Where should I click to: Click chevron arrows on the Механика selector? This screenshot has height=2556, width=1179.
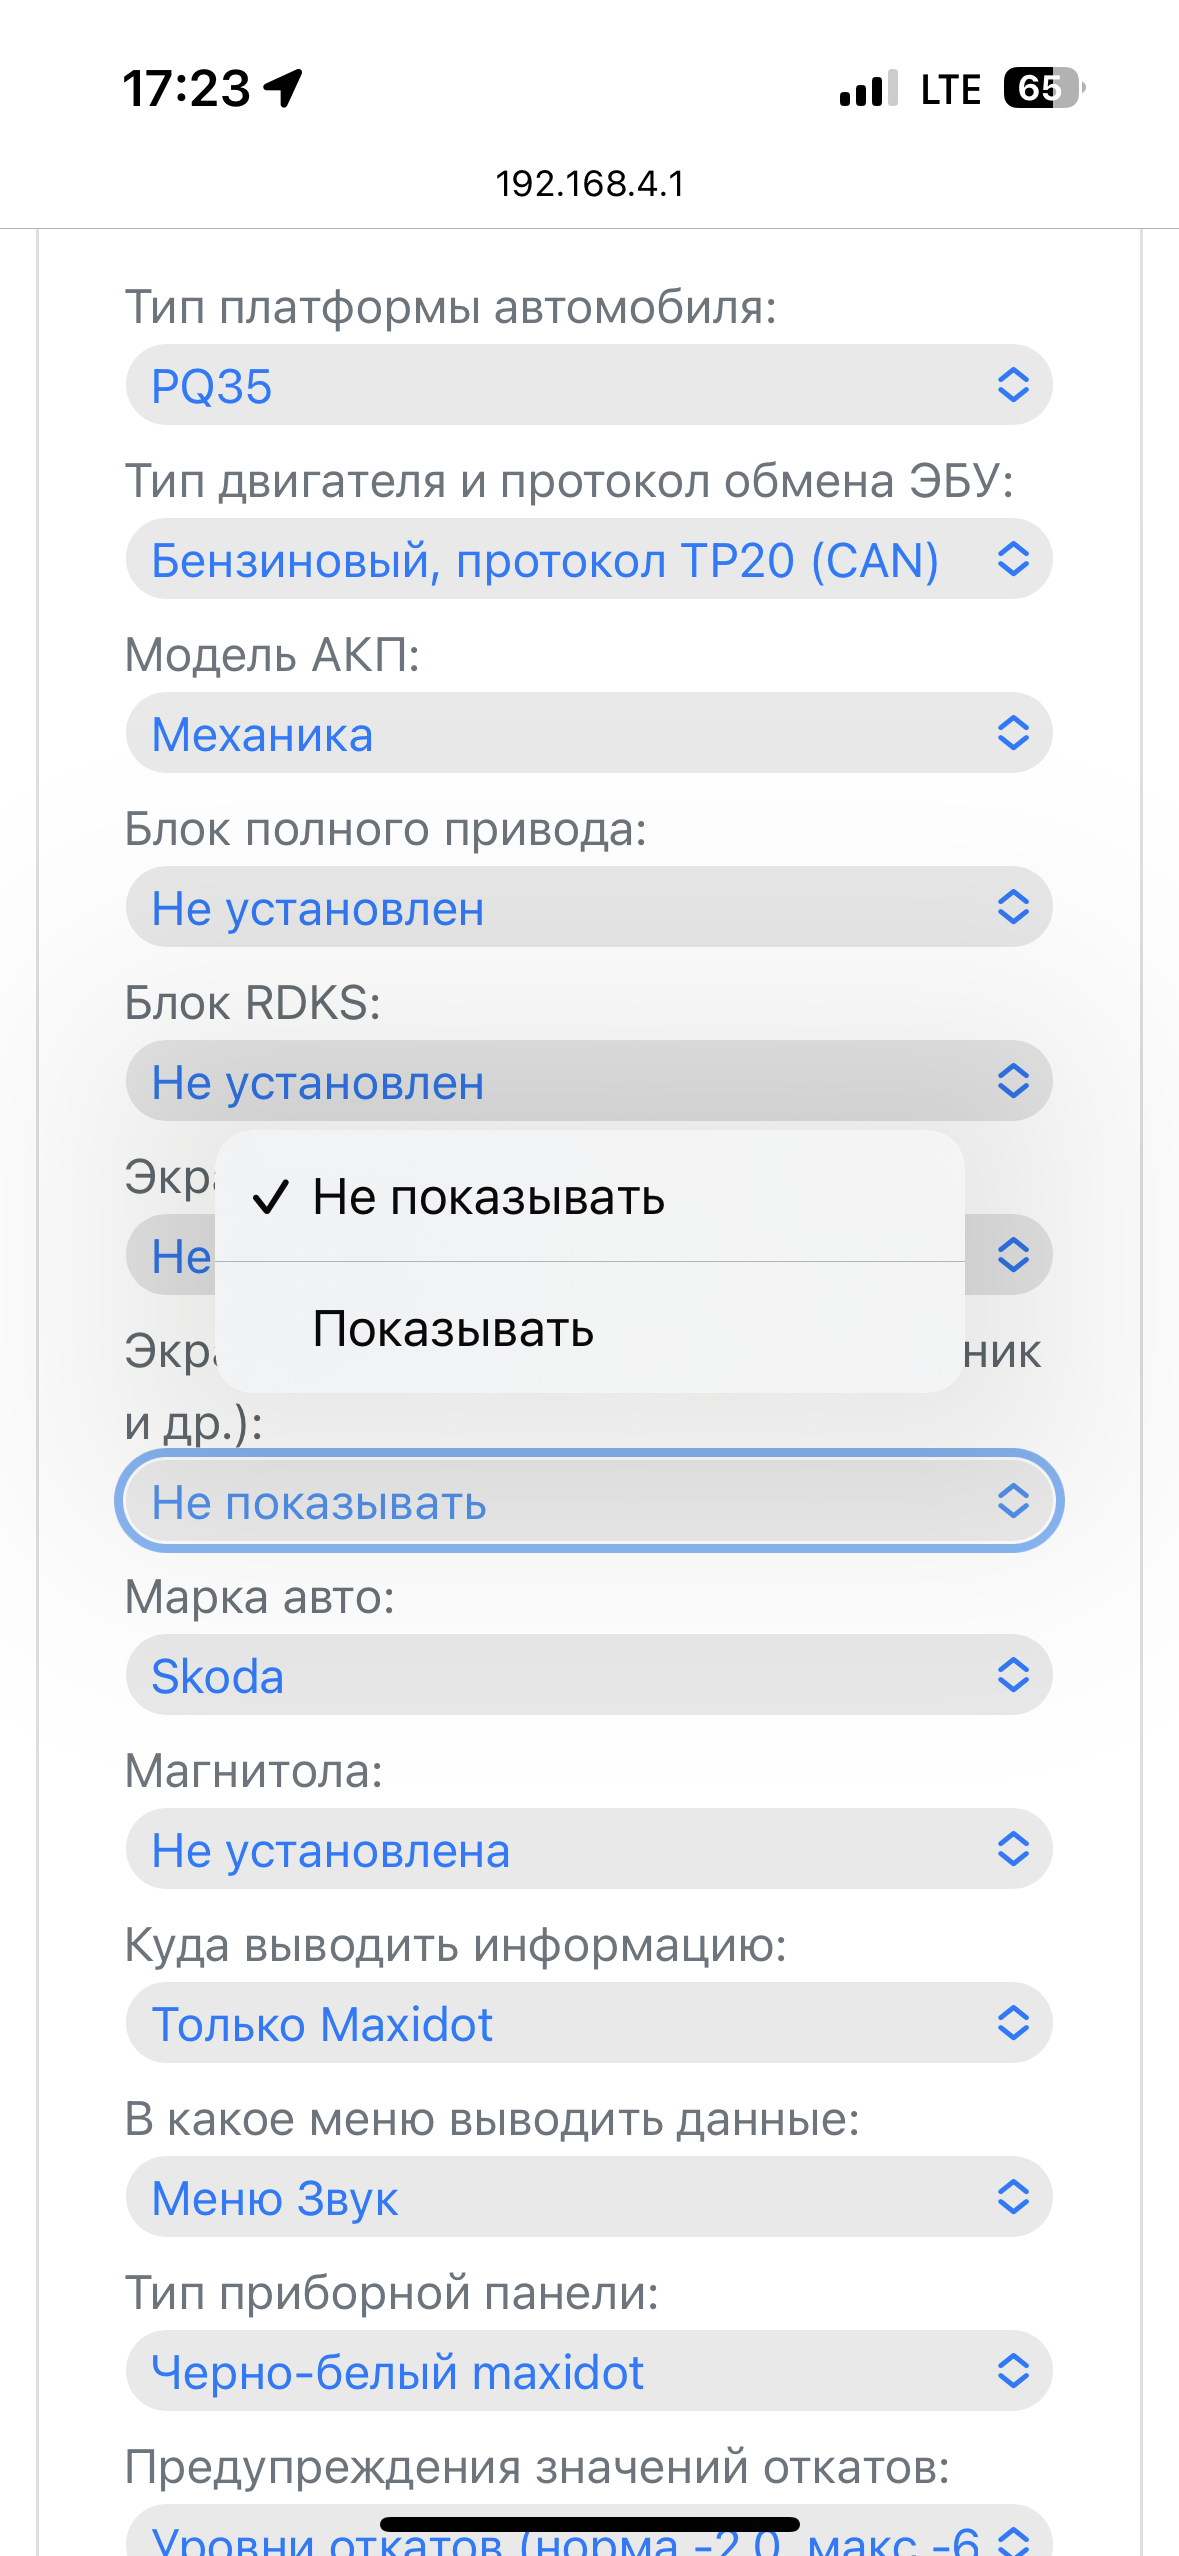tap(1013, 733)
